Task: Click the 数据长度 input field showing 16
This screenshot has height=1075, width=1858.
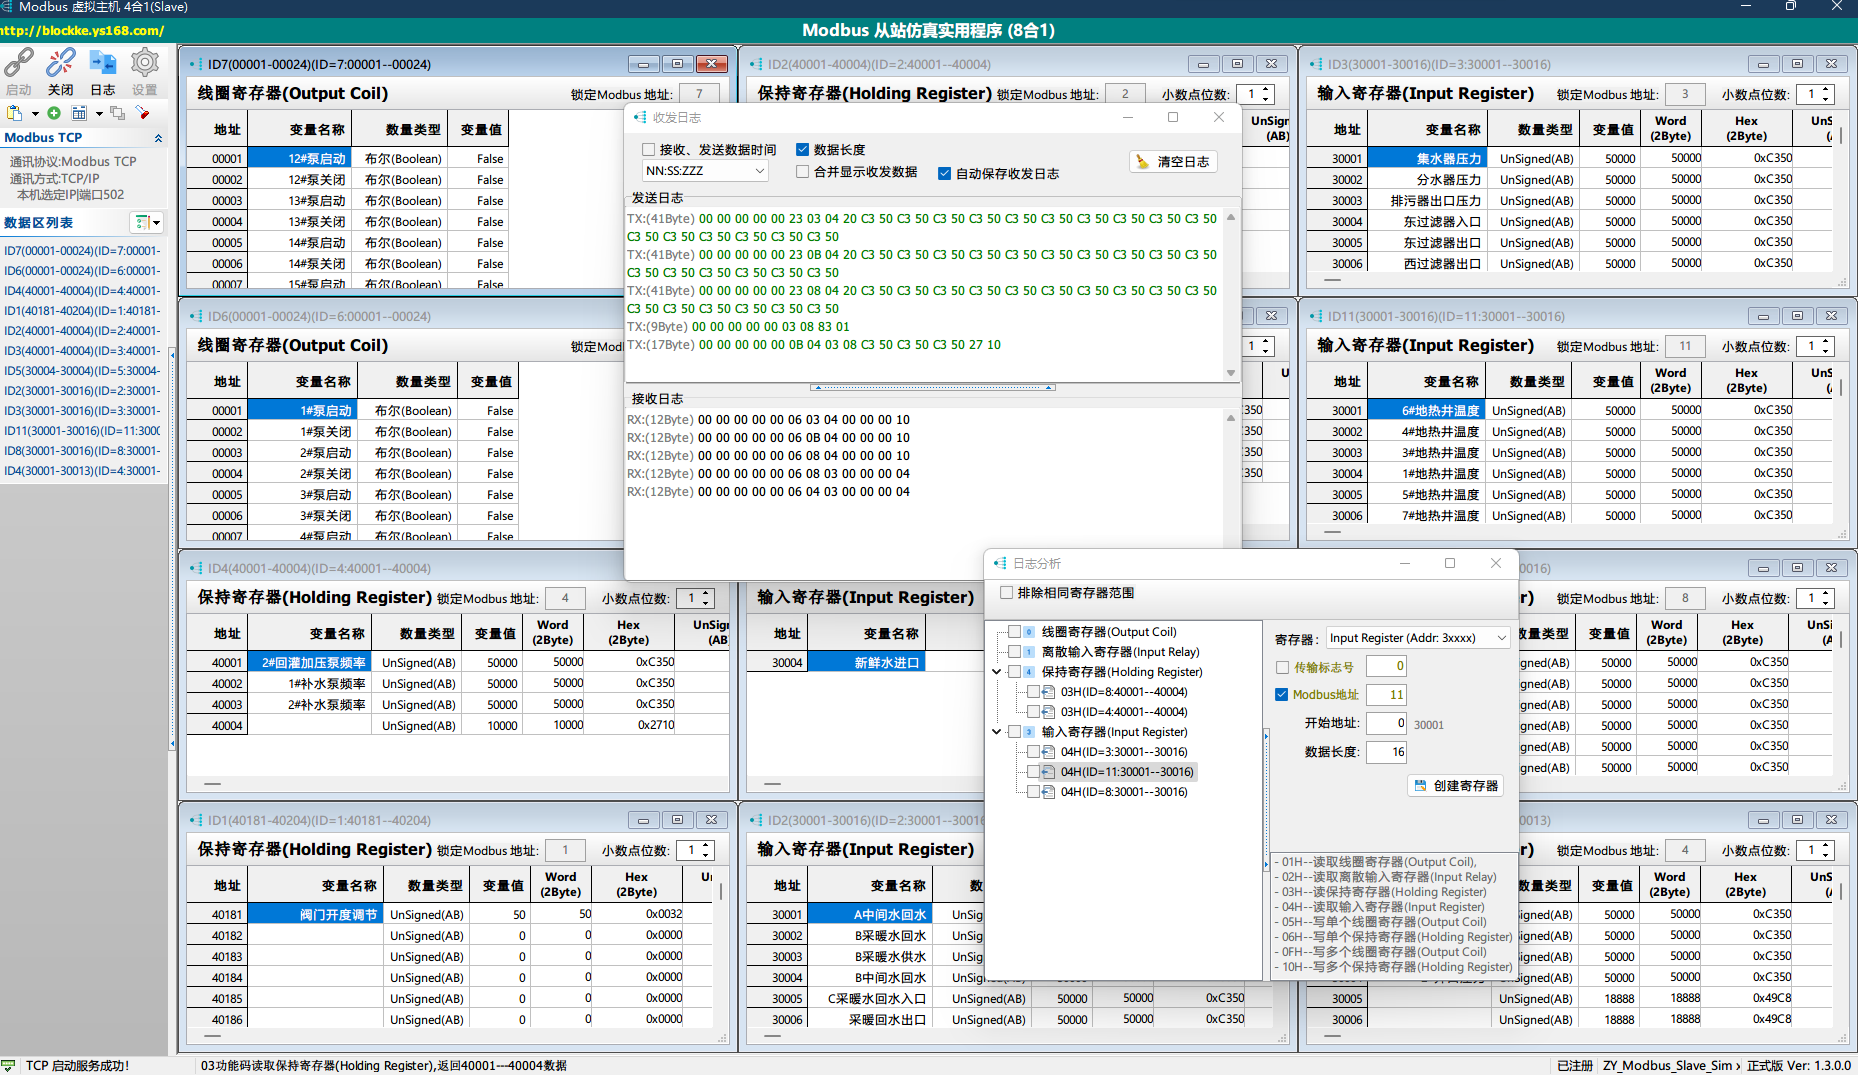Action: tap(1387, 752)
